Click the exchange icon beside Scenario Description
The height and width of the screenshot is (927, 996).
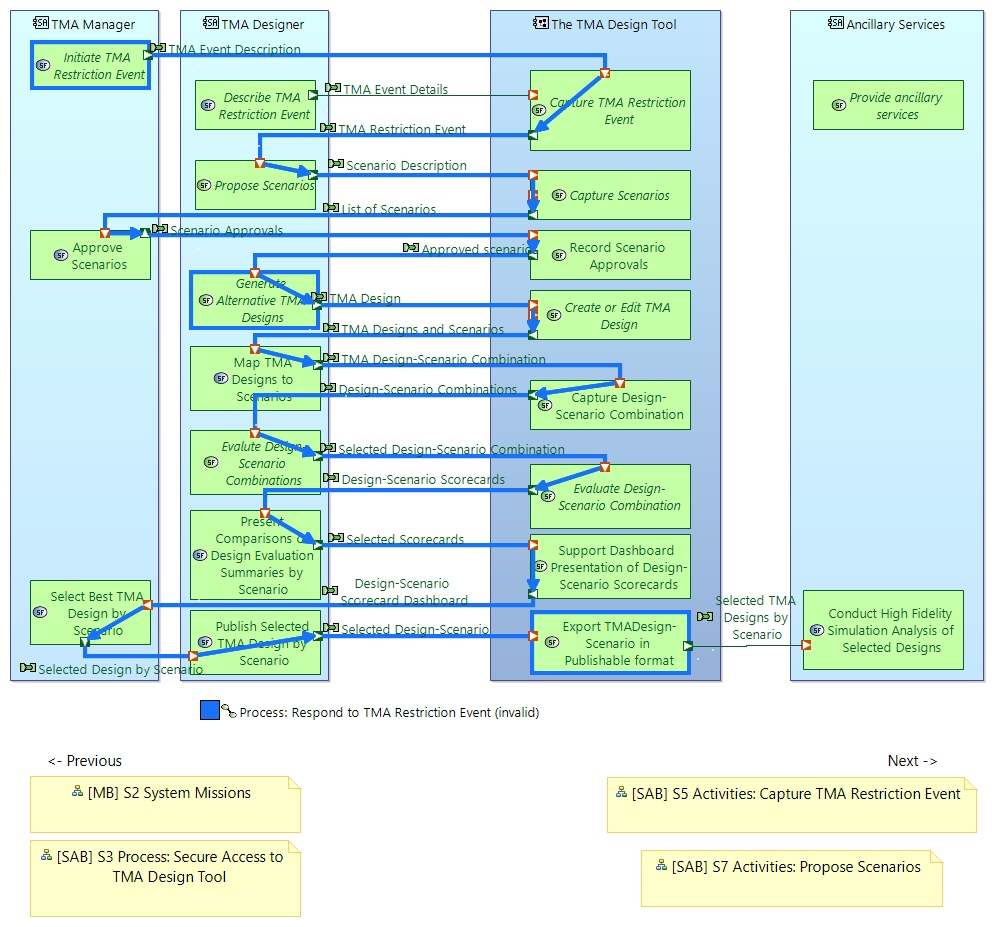pos(336,164)
